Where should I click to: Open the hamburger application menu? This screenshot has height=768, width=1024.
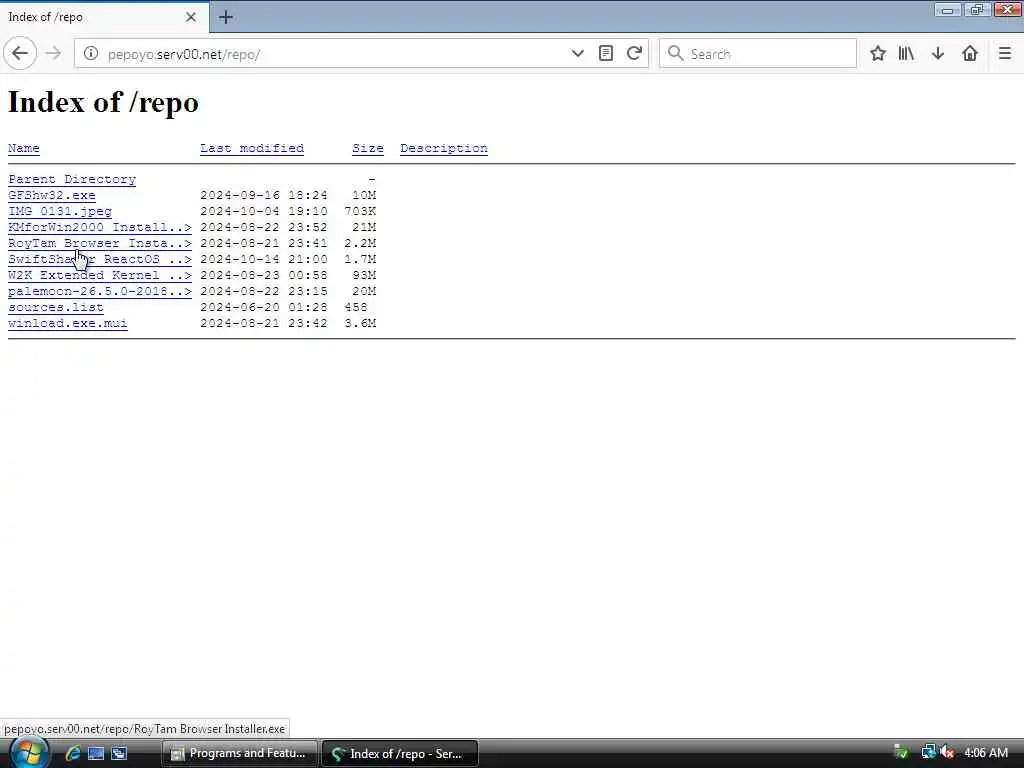[x=1004, y=54]
